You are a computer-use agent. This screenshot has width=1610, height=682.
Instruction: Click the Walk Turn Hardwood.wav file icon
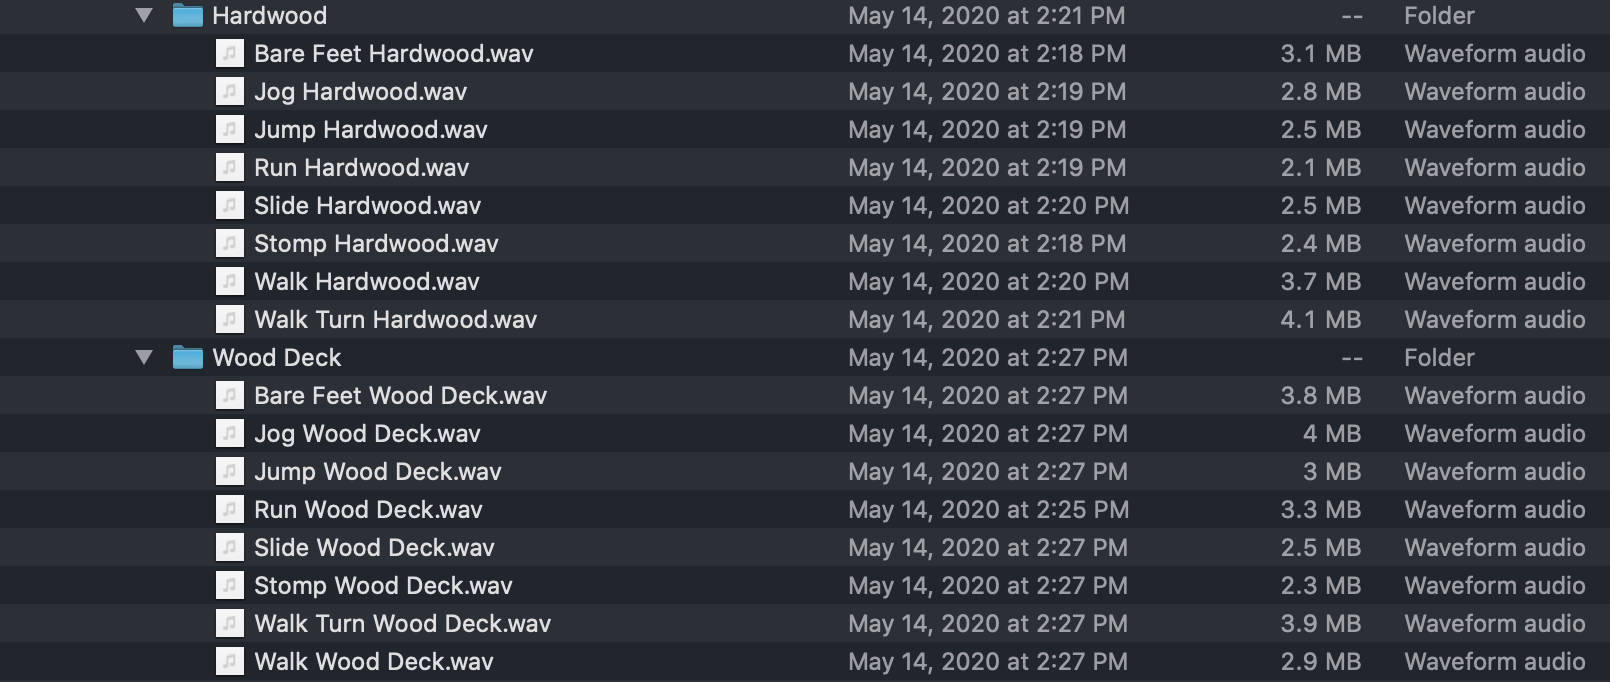[x=230, y=320]
